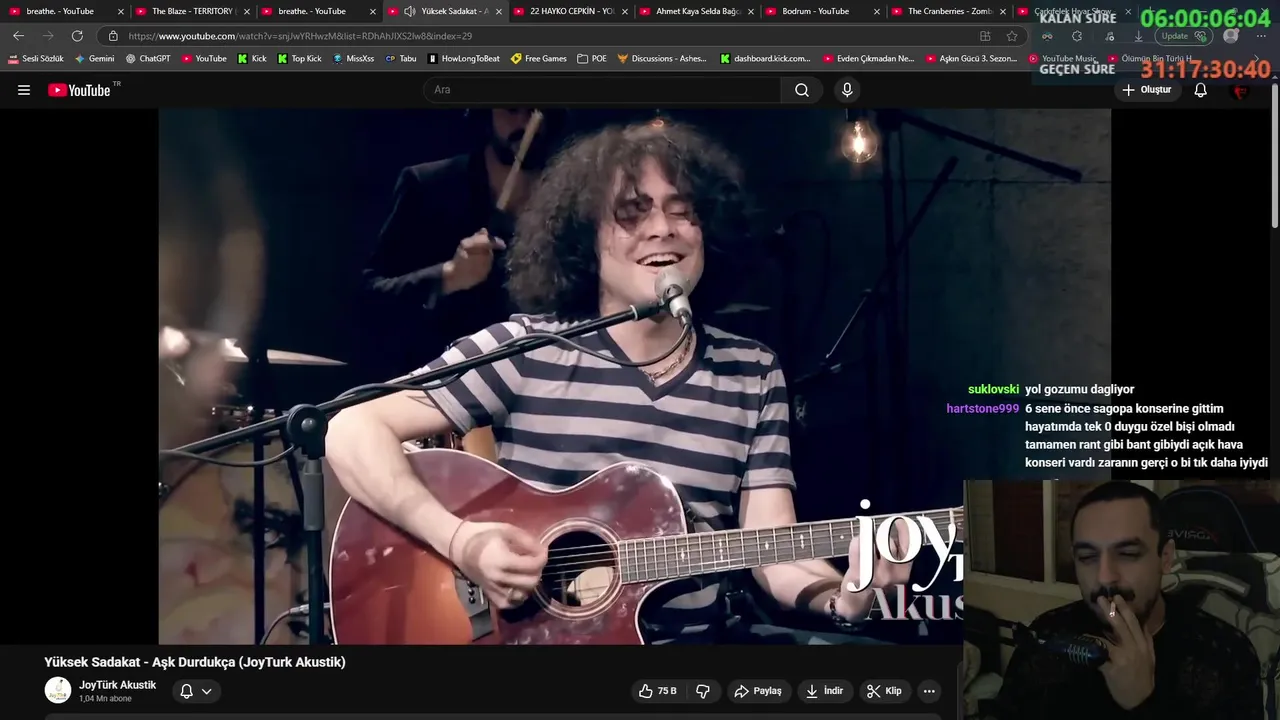View site information padlock icon

pos(113,36)
